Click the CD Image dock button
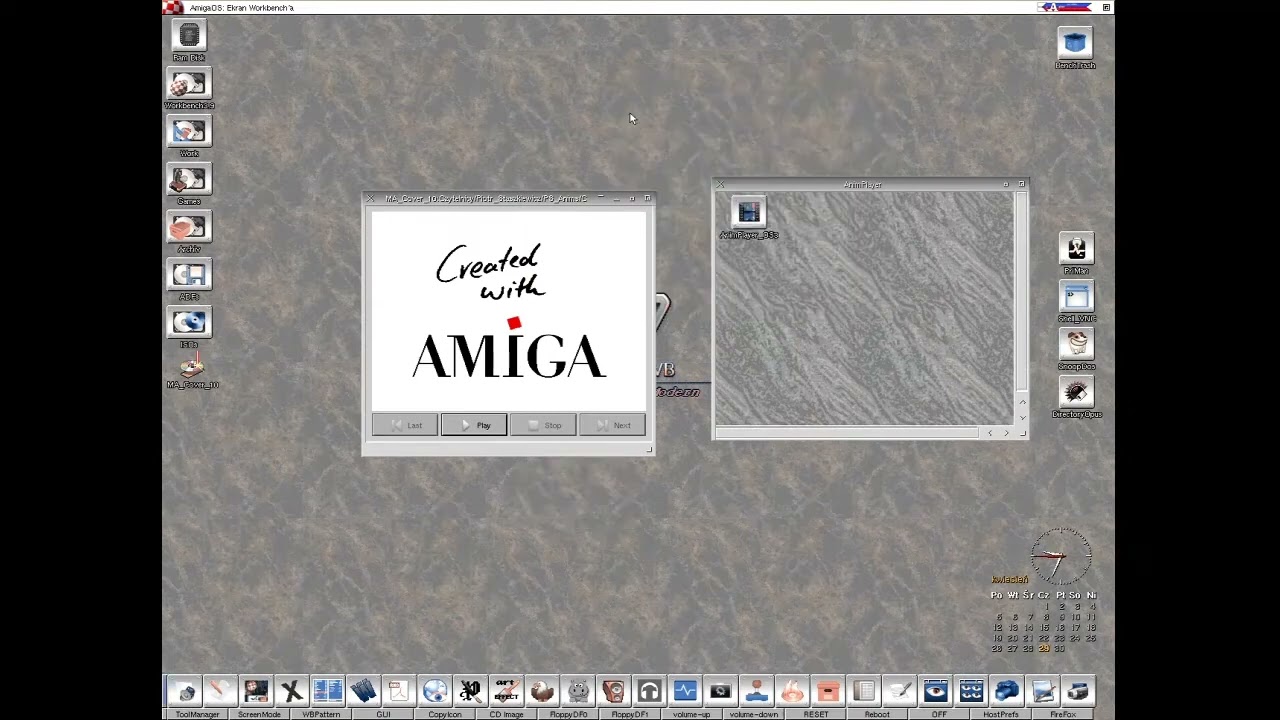This screenshot has width=1280, height=720. [x=506, y=714]
